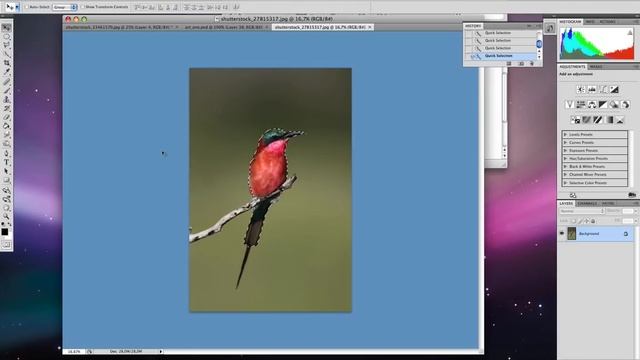Expand Black & White Presets list

click(x=565, y=167)
